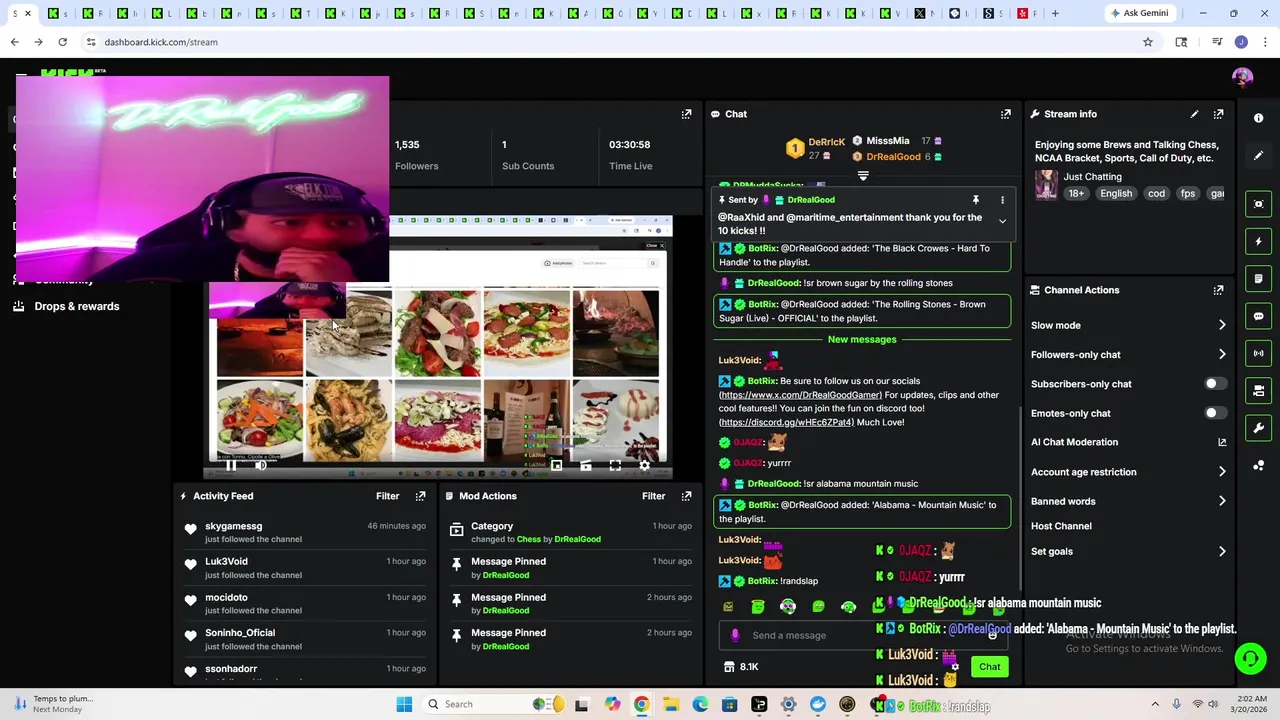Viewport: 1280px width, 720px height.
Task: Click the Chat send button
Action: click(x=989, y=667)
